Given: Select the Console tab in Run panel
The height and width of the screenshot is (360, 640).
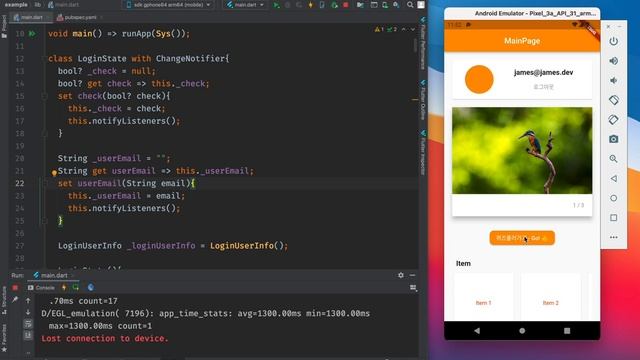Looking at the screenshot, I should point(41,288).
